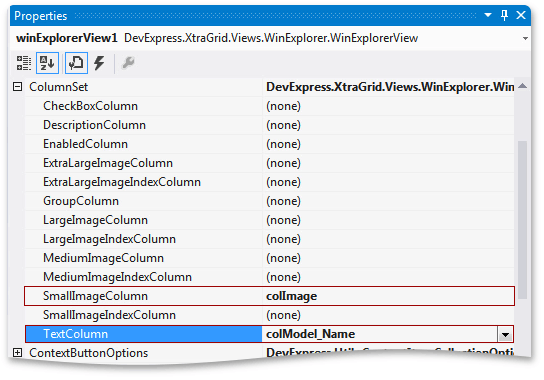
Task: Collapse the ColumnSet property group
Action: coord(17,87)
